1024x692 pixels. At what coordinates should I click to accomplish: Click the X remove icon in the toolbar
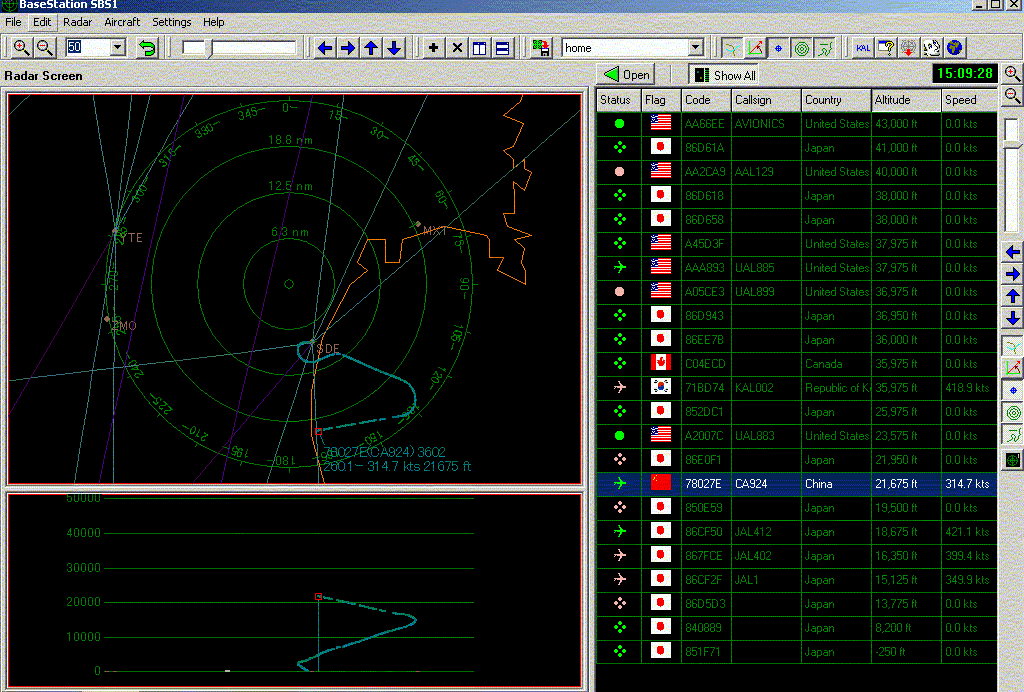click(x=457, y=48)
